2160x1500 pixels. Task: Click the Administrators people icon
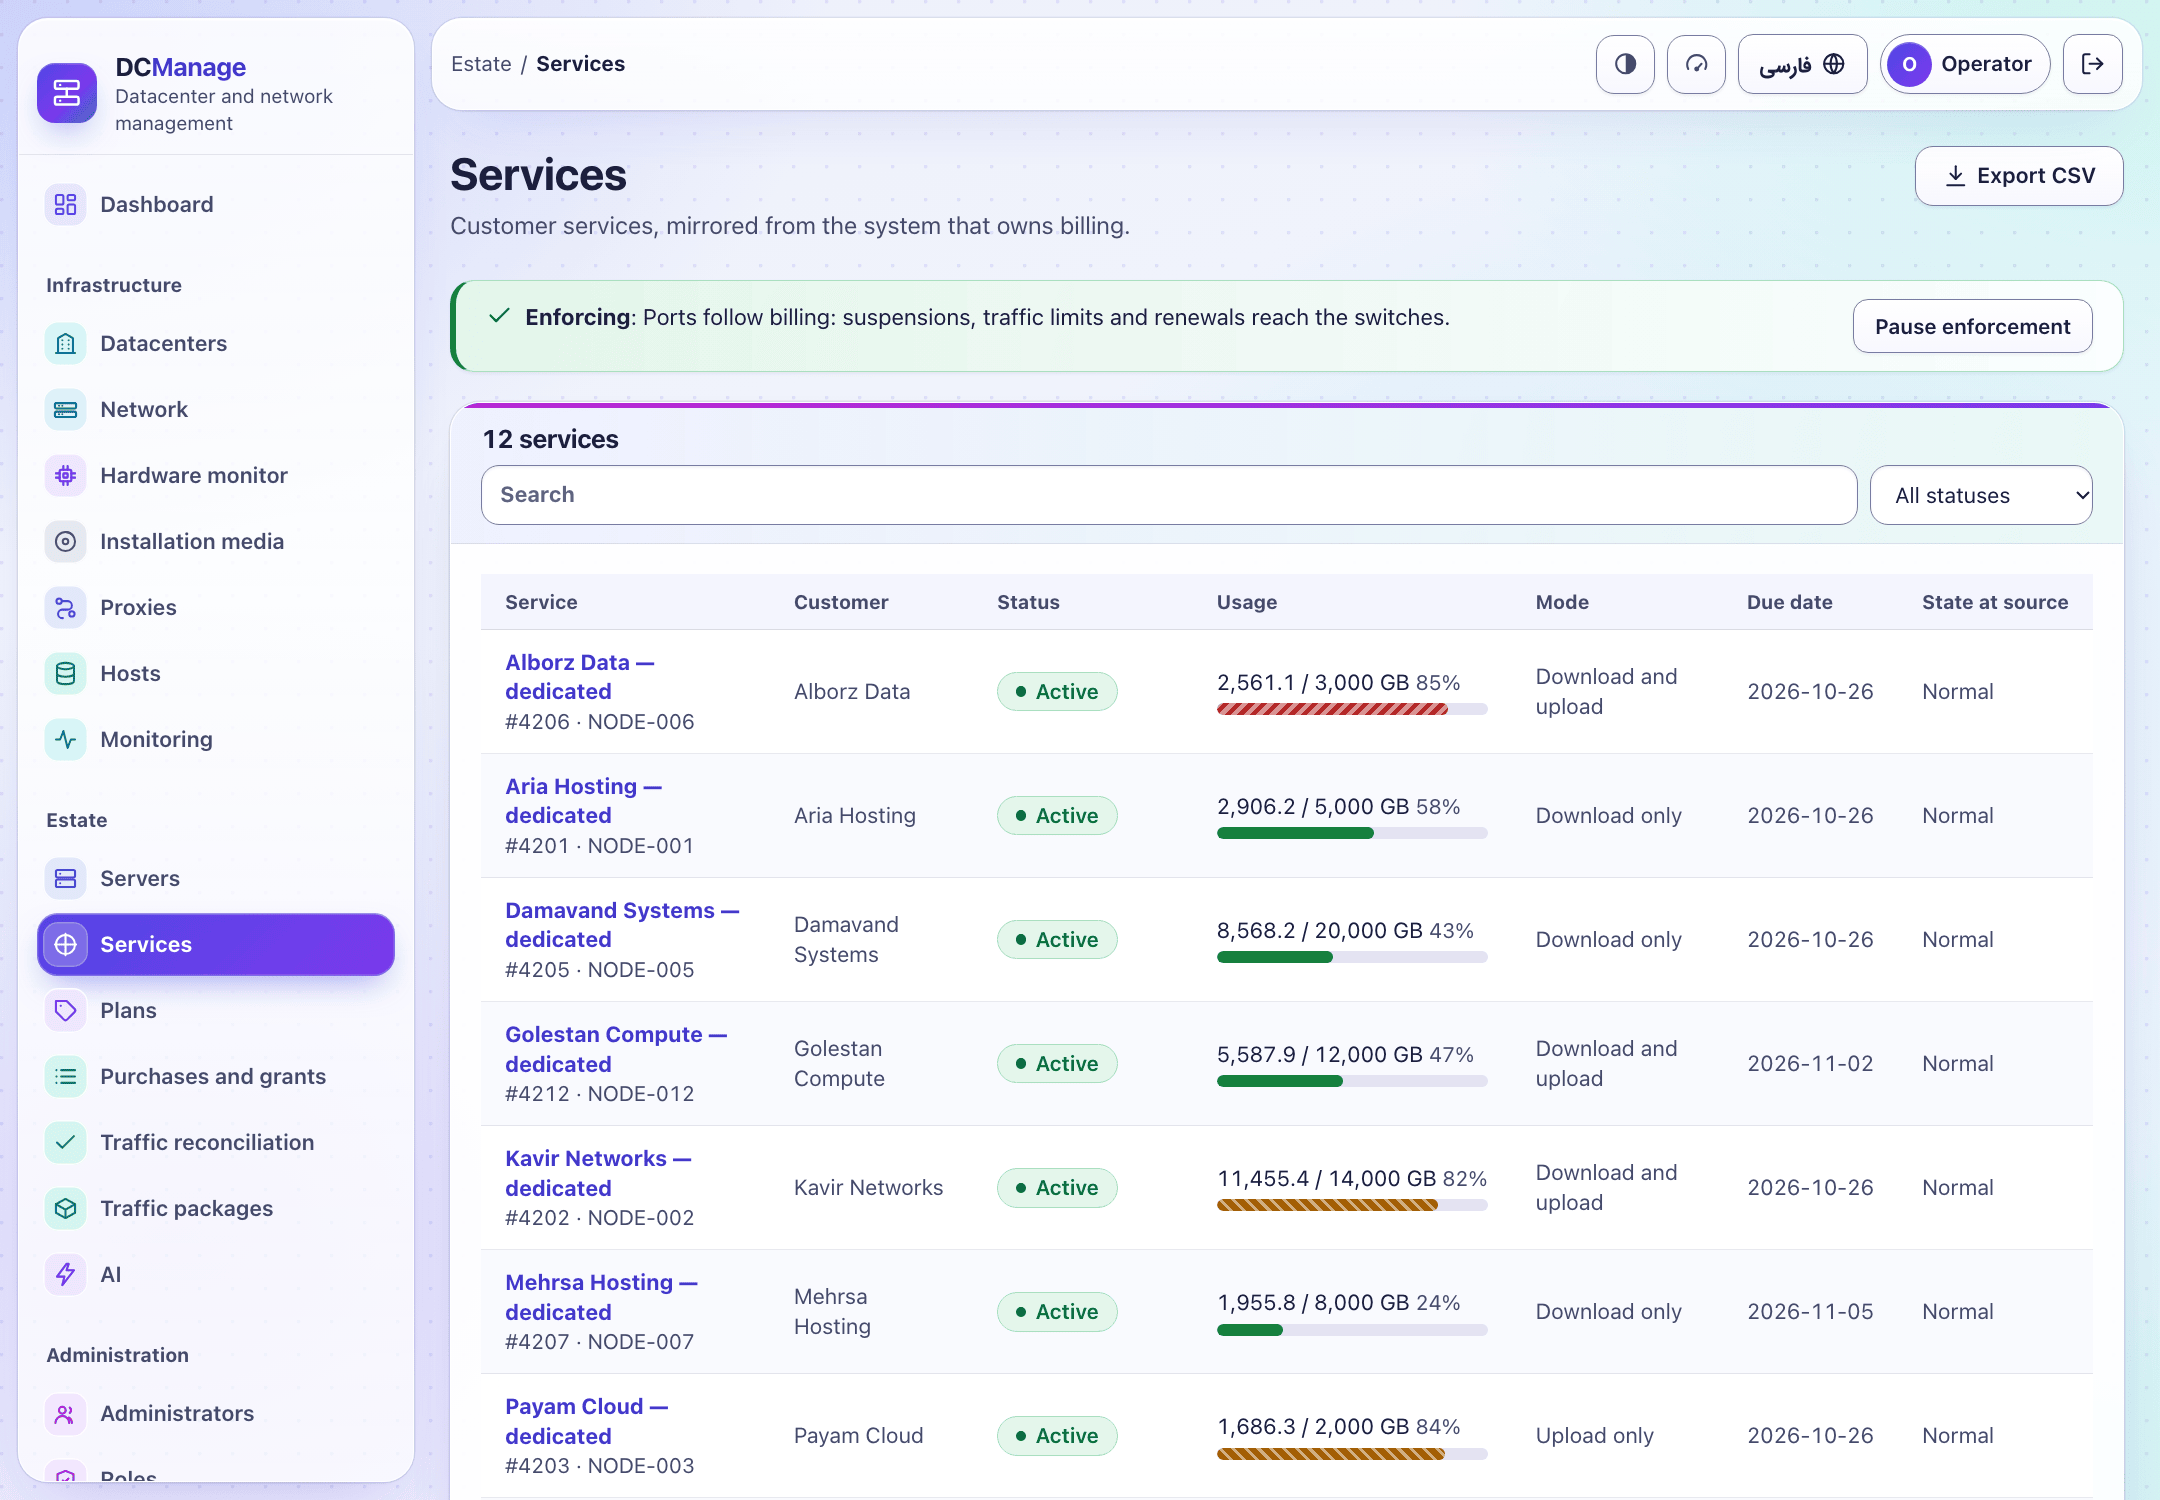(66, 1414)
